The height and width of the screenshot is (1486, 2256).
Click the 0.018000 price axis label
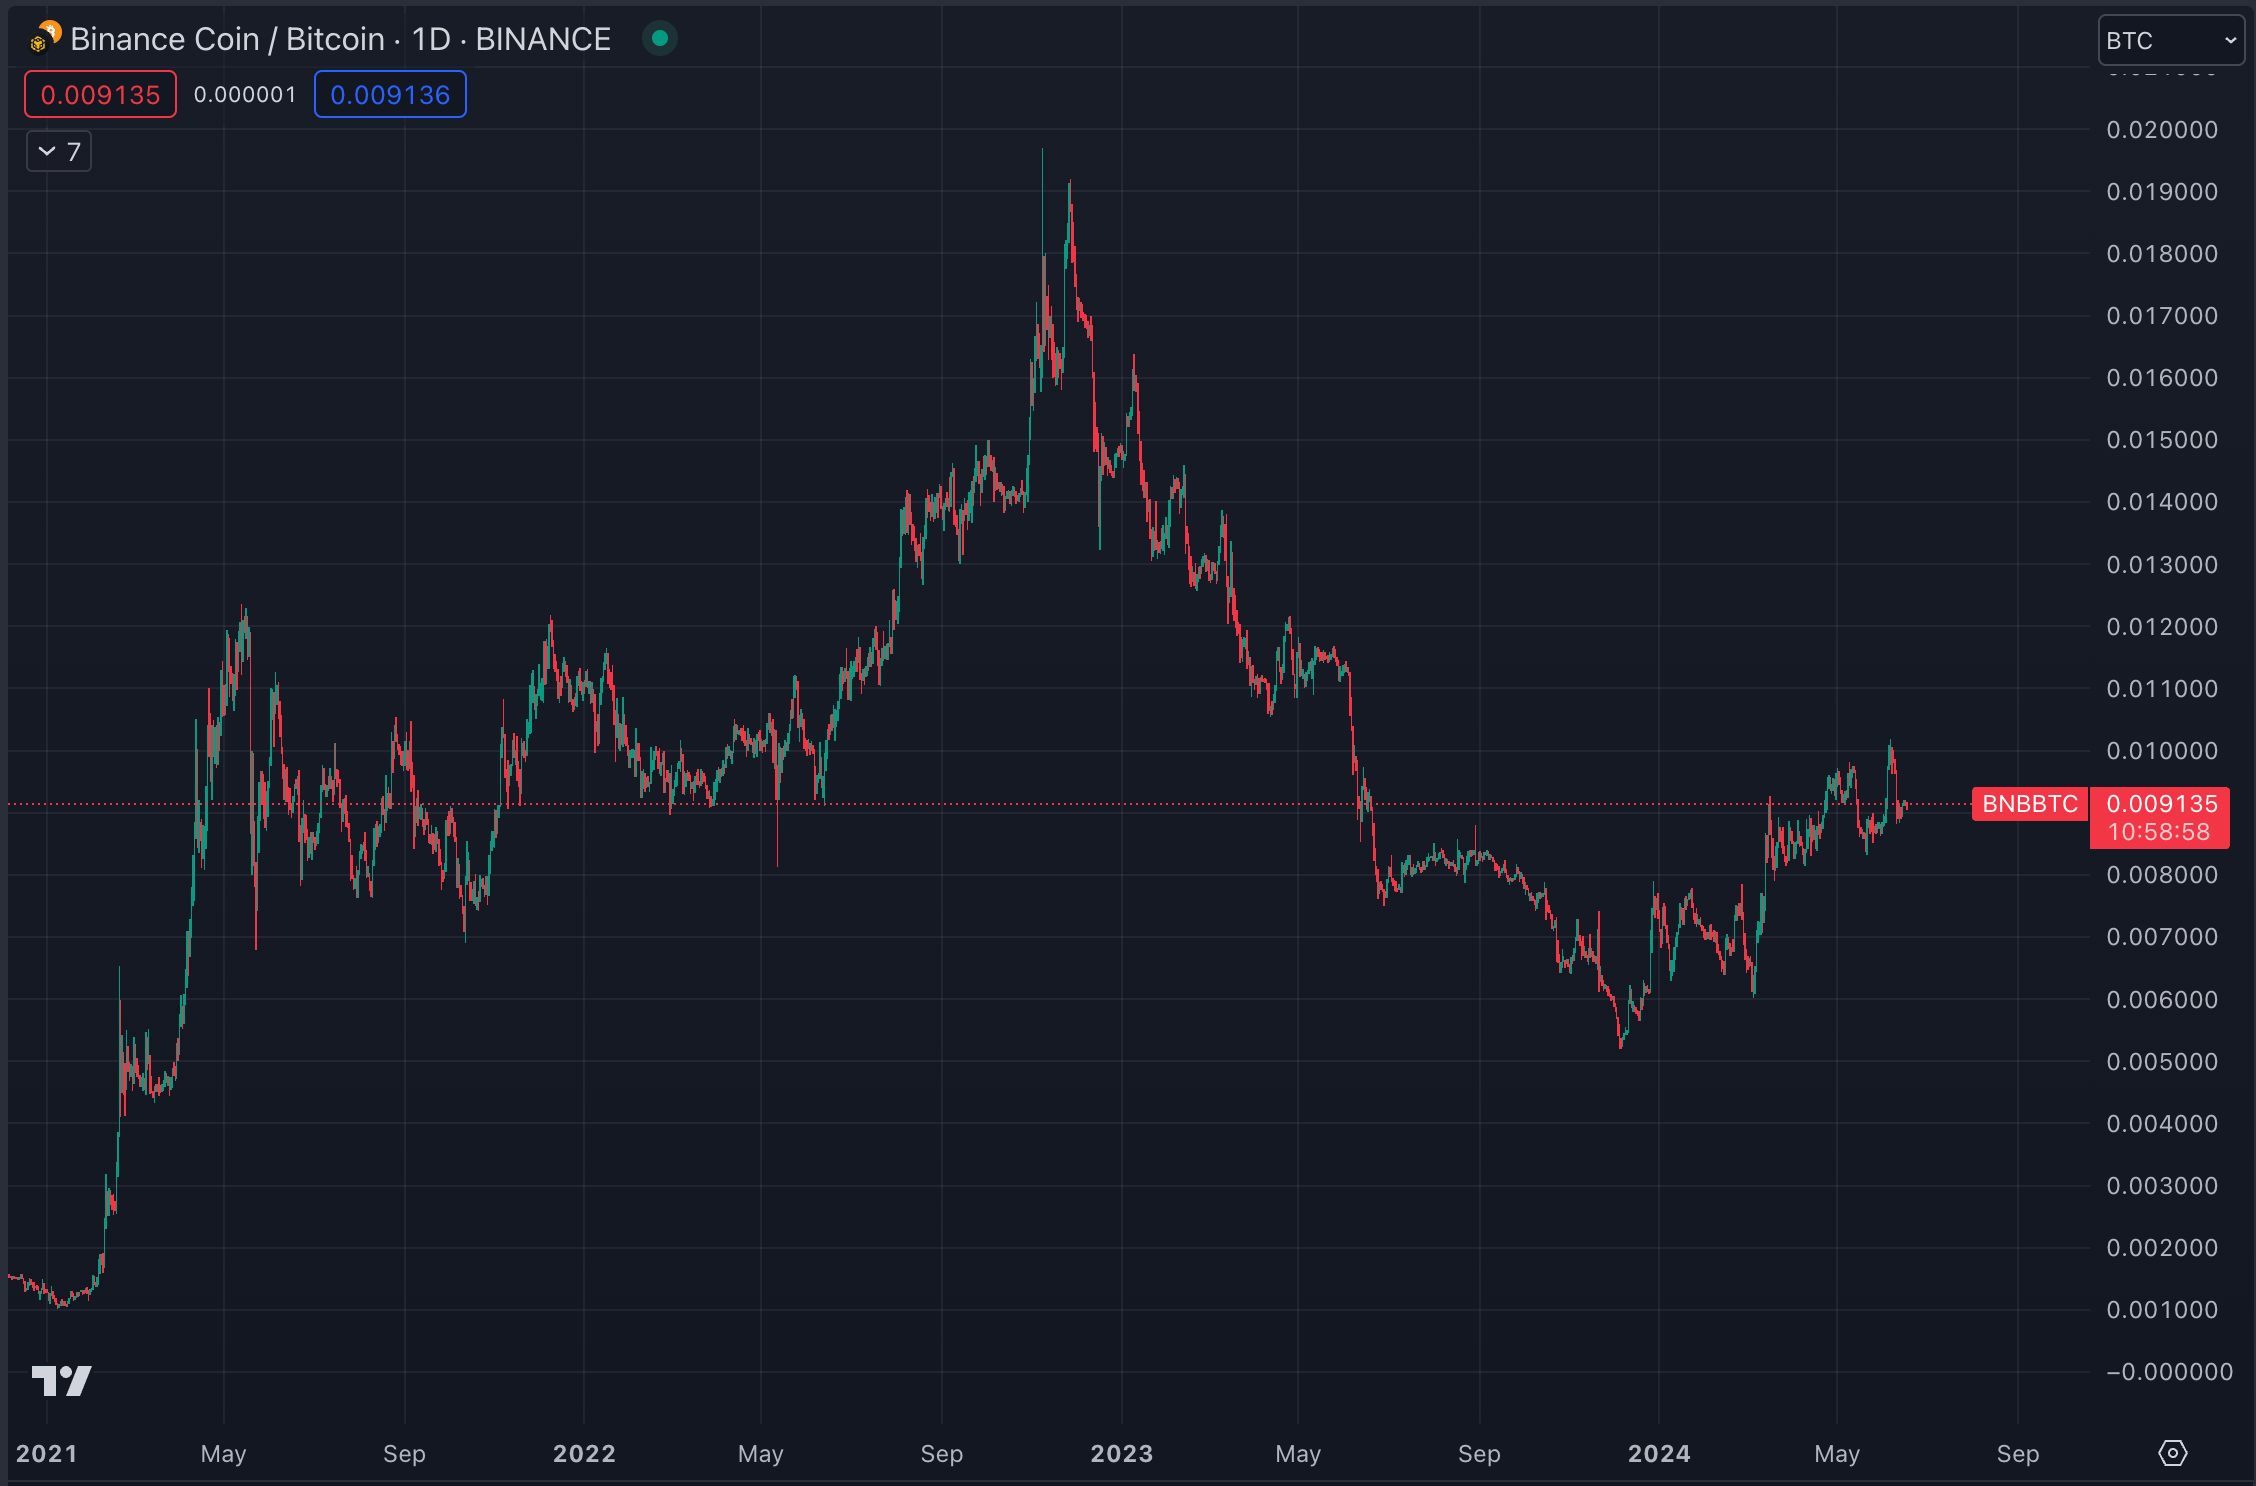click(2162, 254)
